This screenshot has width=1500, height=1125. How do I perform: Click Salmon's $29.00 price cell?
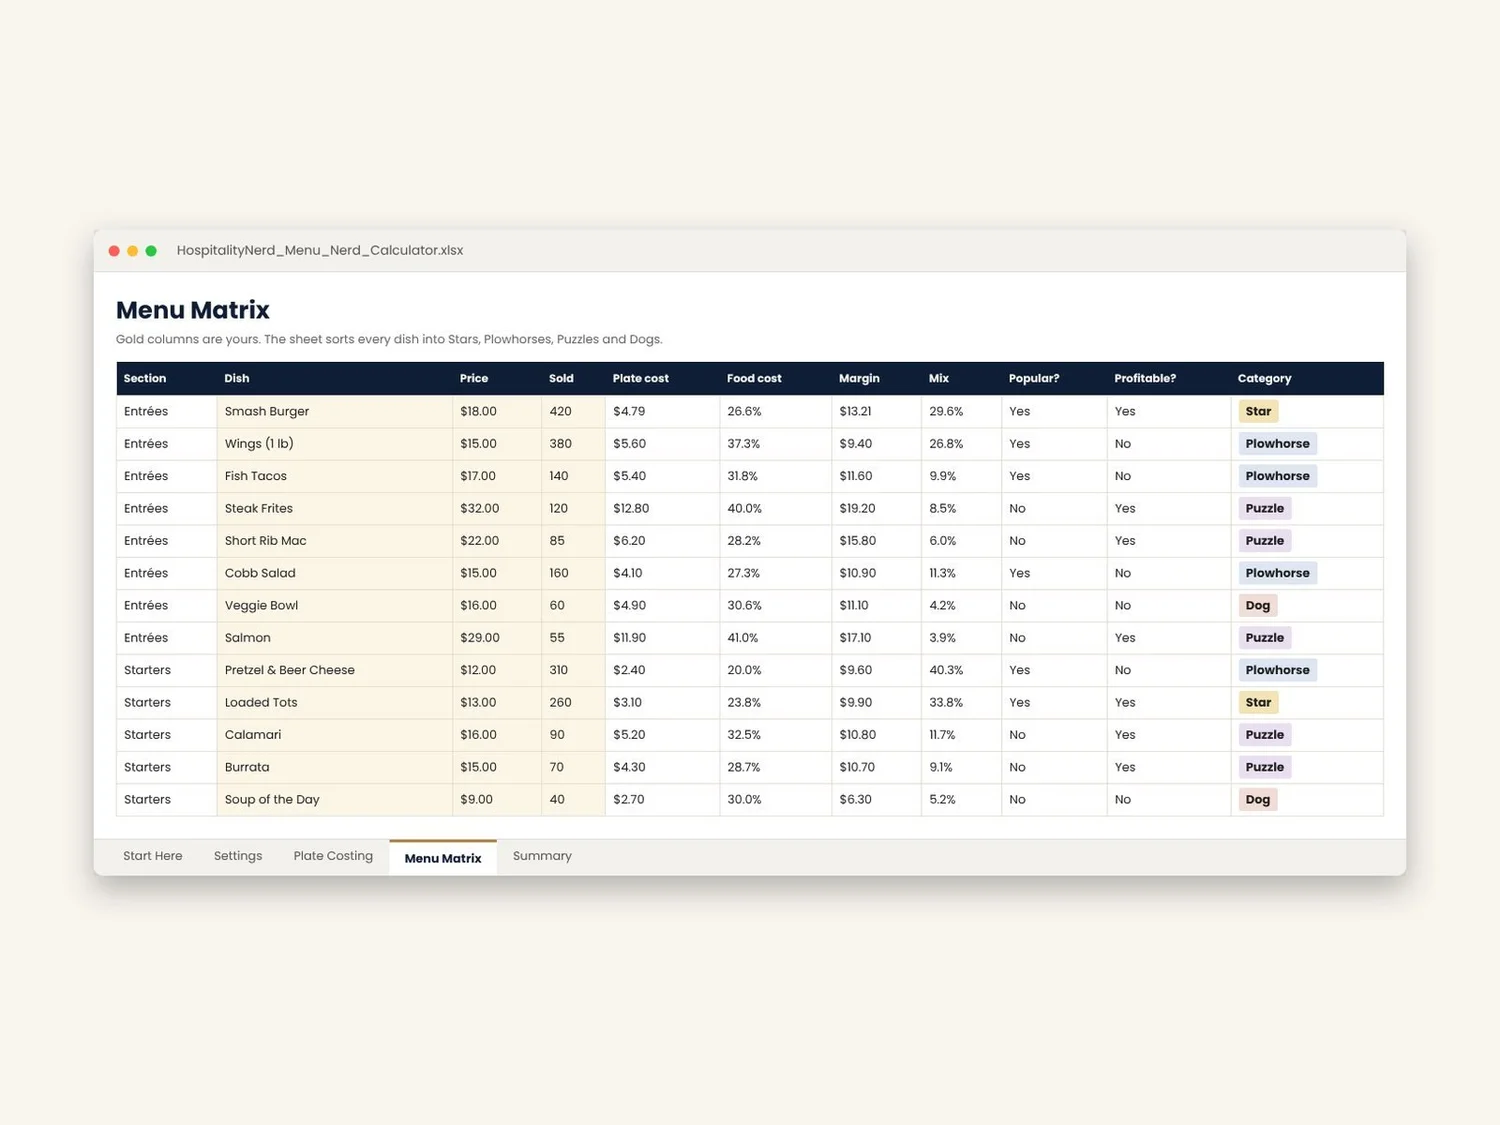497,638
